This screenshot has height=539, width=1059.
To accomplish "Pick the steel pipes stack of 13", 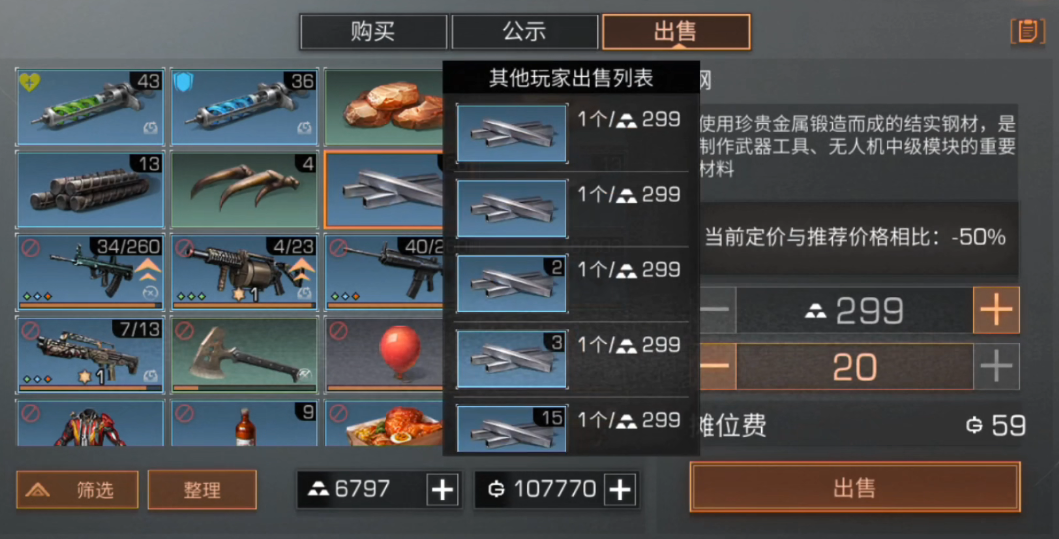I will point(90,190).
